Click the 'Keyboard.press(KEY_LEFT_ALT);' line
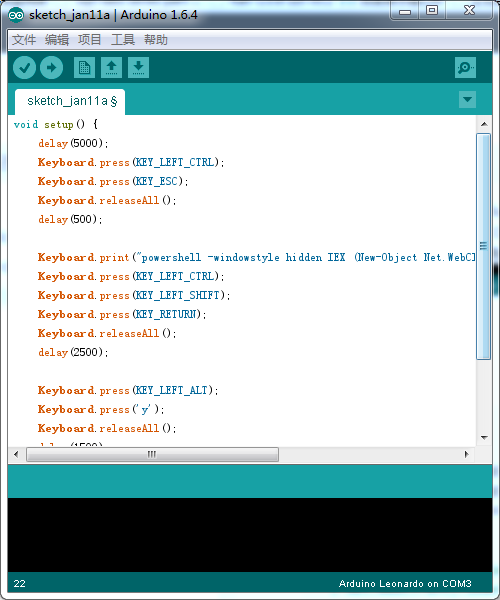The width and height of the screenshot is (500, 600). 128,390
